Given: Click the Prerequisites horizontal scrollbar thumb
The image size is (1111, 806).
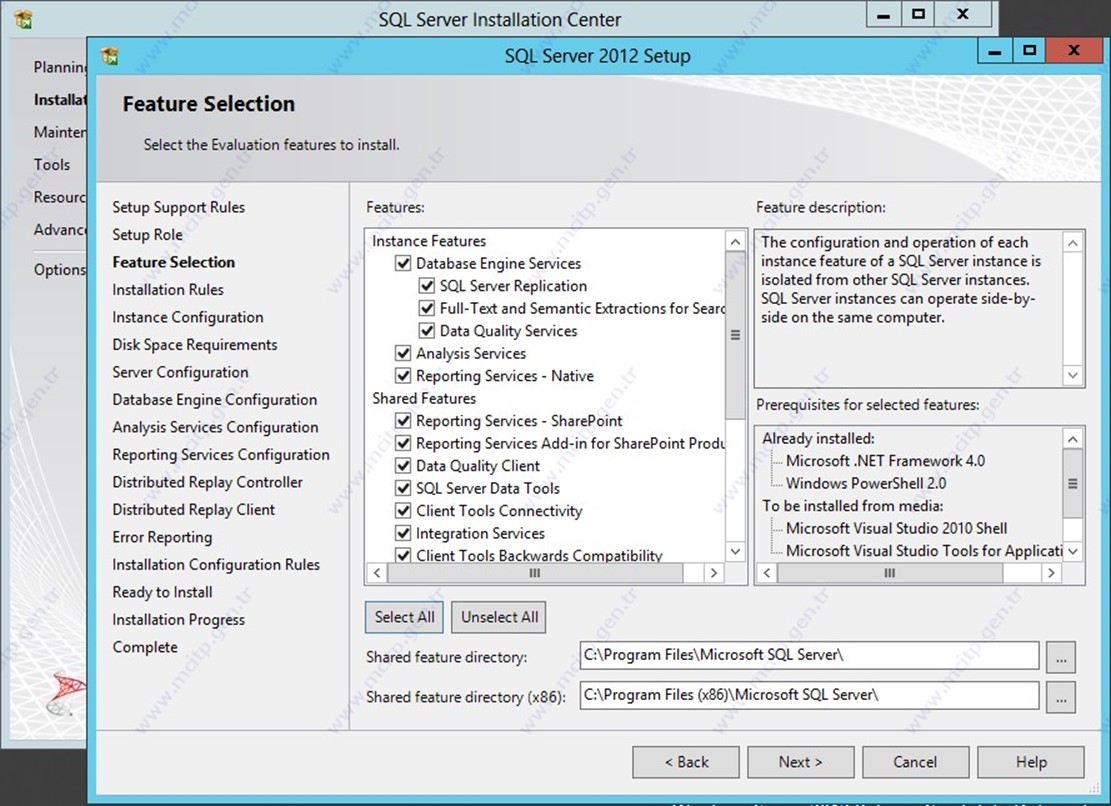Looking at the screenshot, I should (x=890, y=572).
